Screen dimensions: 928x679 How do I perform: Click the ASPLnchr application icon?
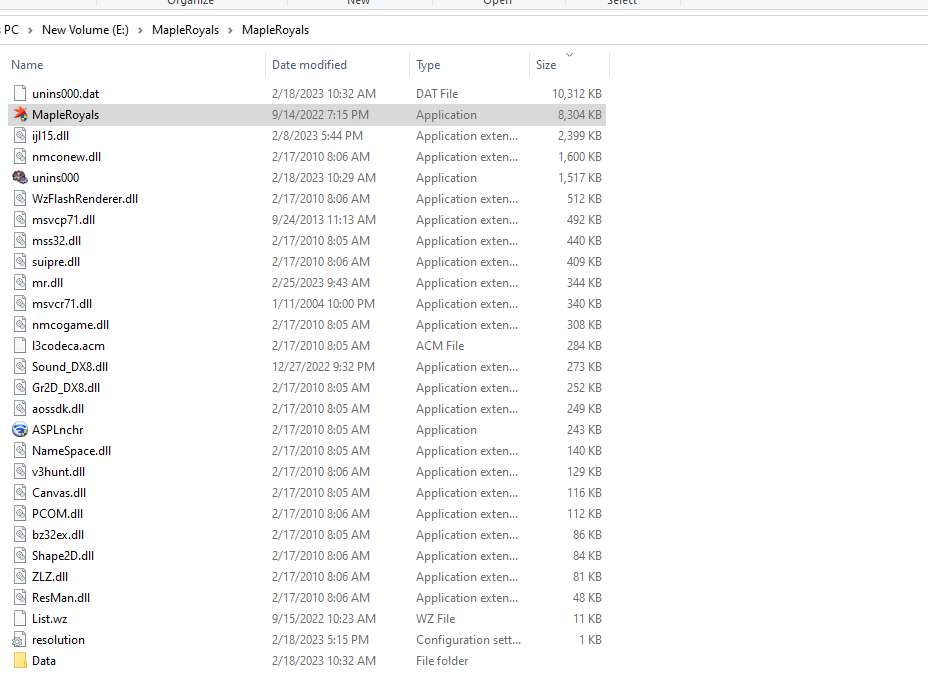click(x=20, y=430)
